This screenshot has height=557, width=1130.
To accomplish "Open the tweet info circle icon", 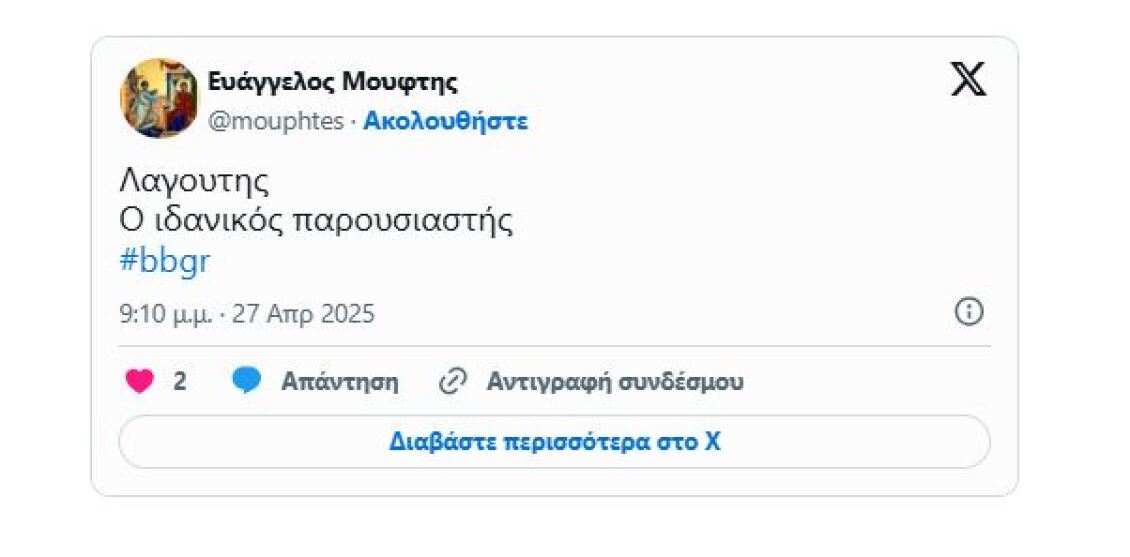I will click(968, 312).
